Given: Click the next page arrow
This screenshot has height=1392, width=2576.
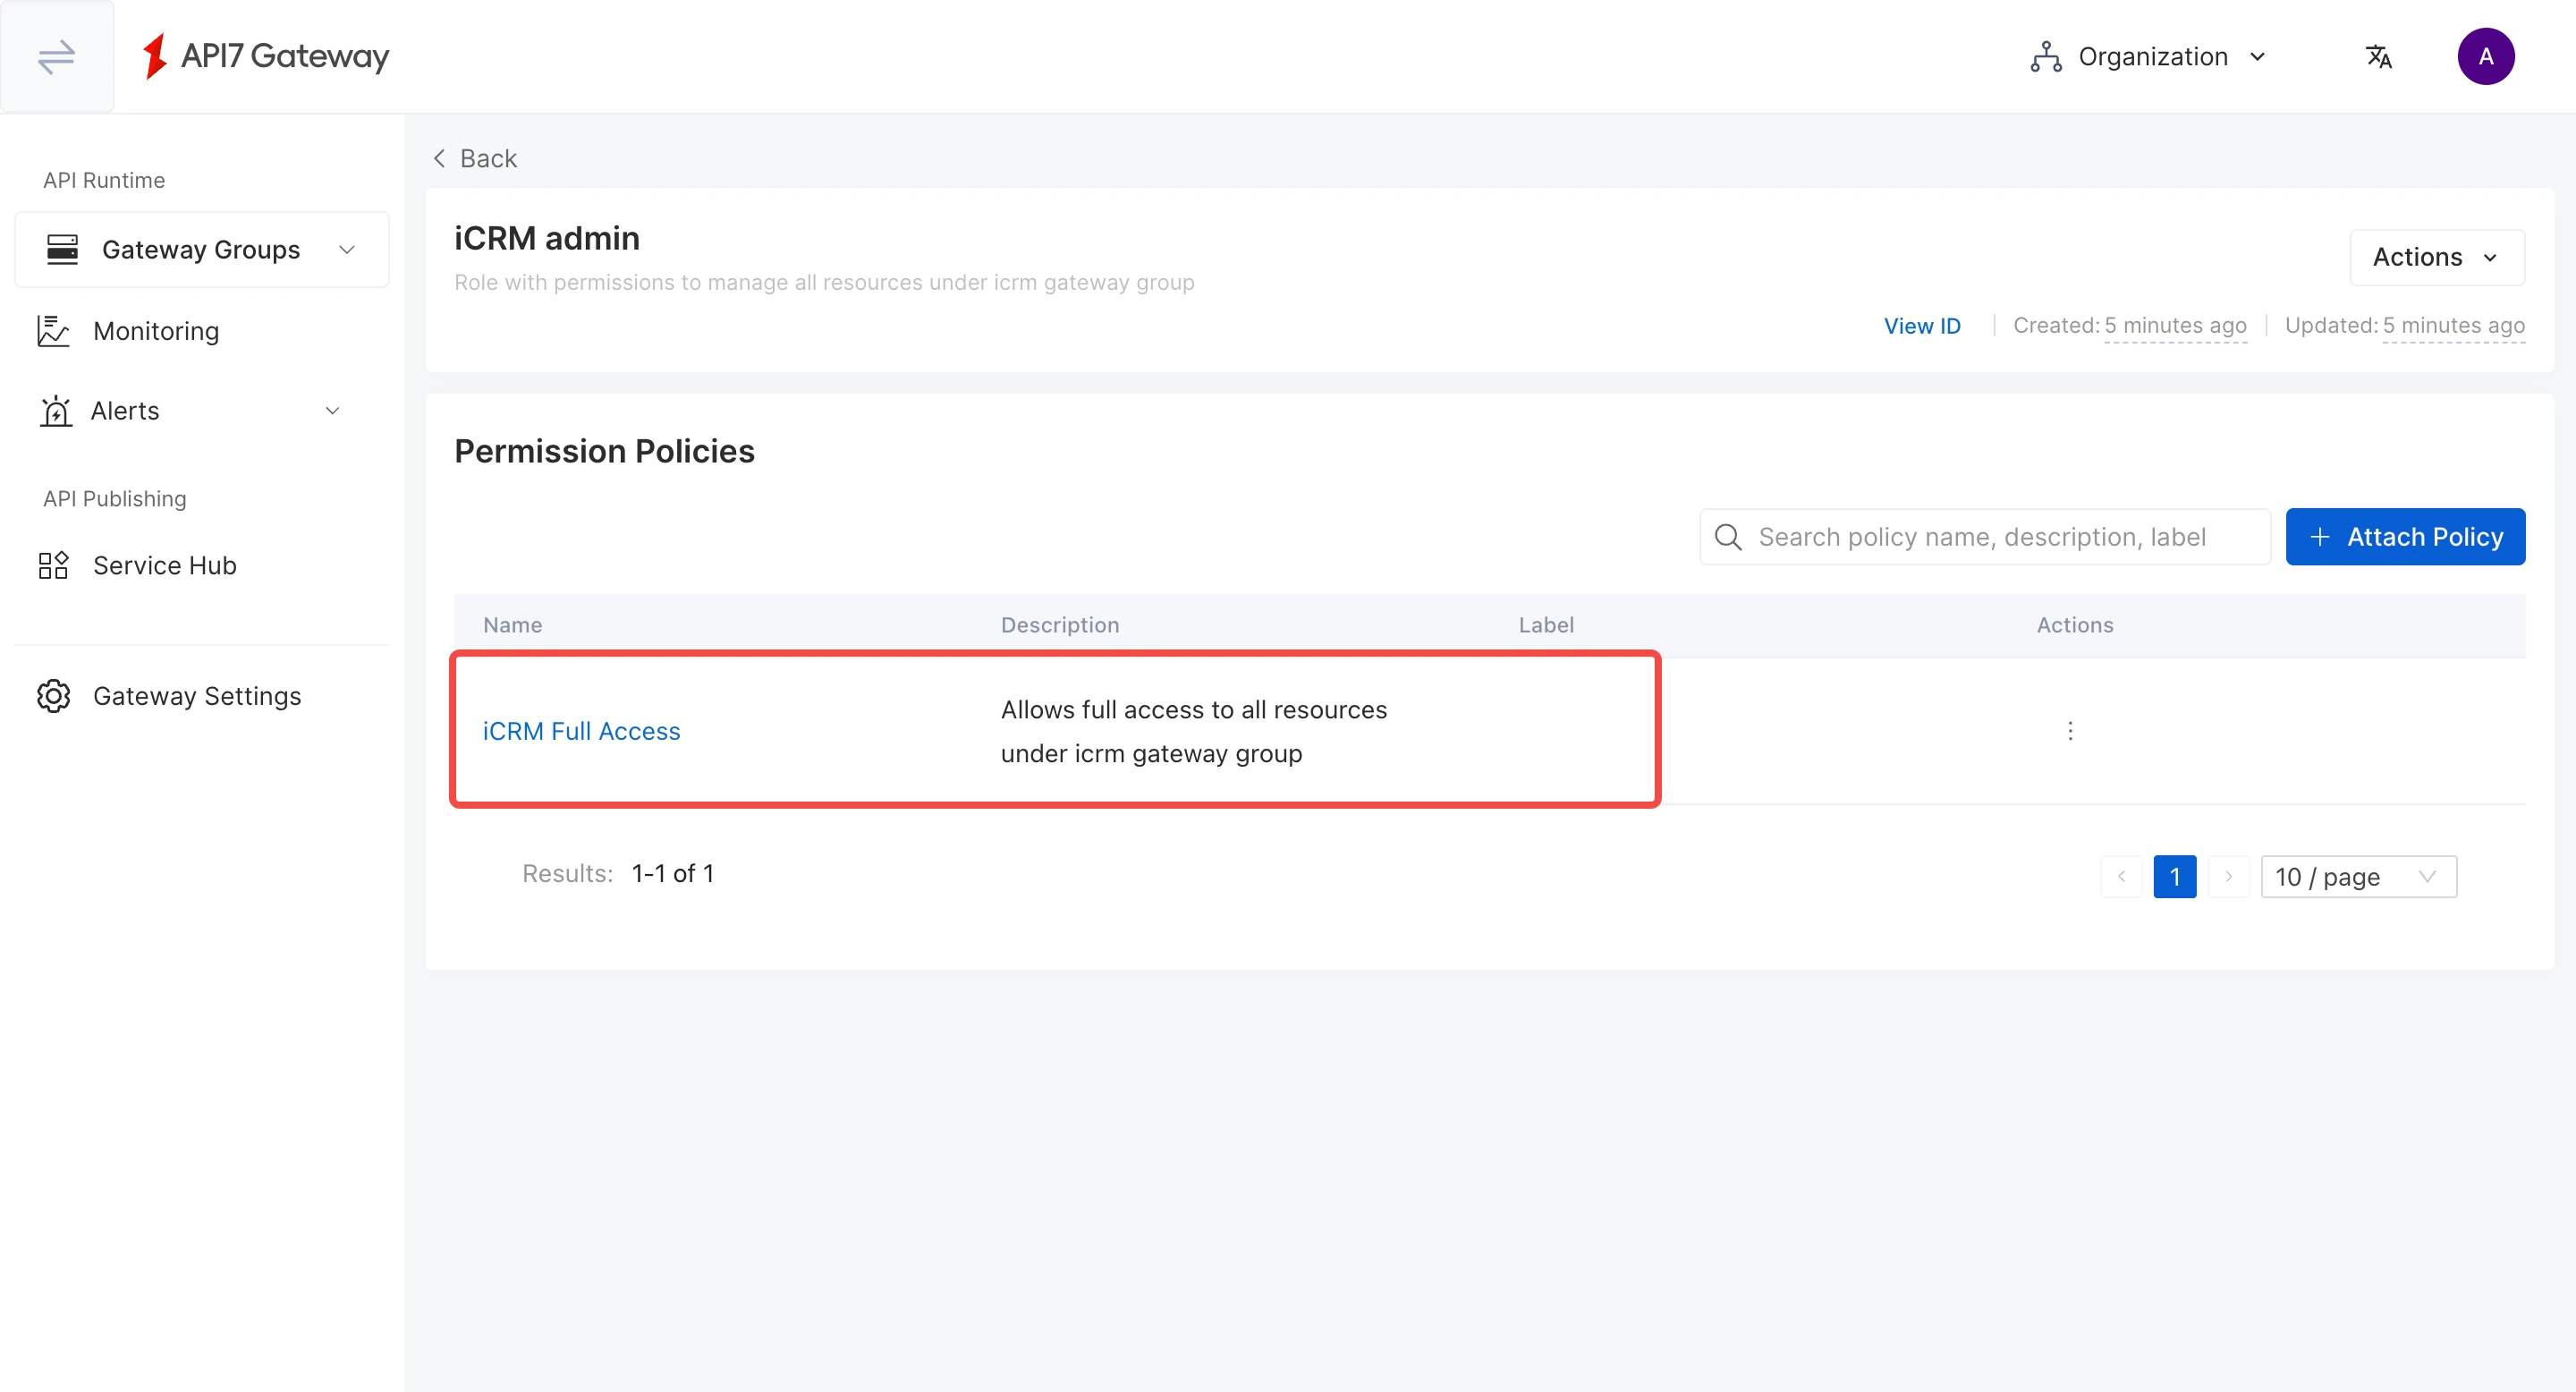Looking at the screenshot, I should pyautogui.click(x=2228, y=877).
